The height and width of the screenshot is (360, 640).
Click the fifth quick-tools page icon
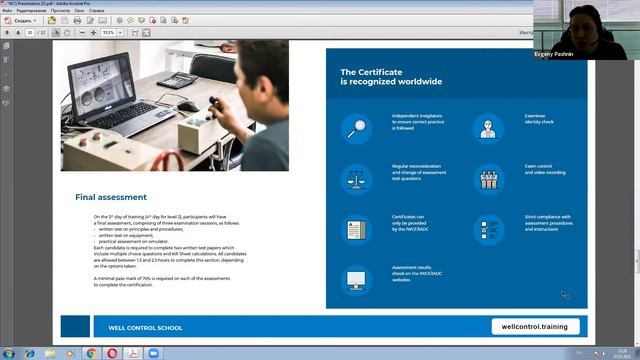pyautogui.click(x=163, y=20)
